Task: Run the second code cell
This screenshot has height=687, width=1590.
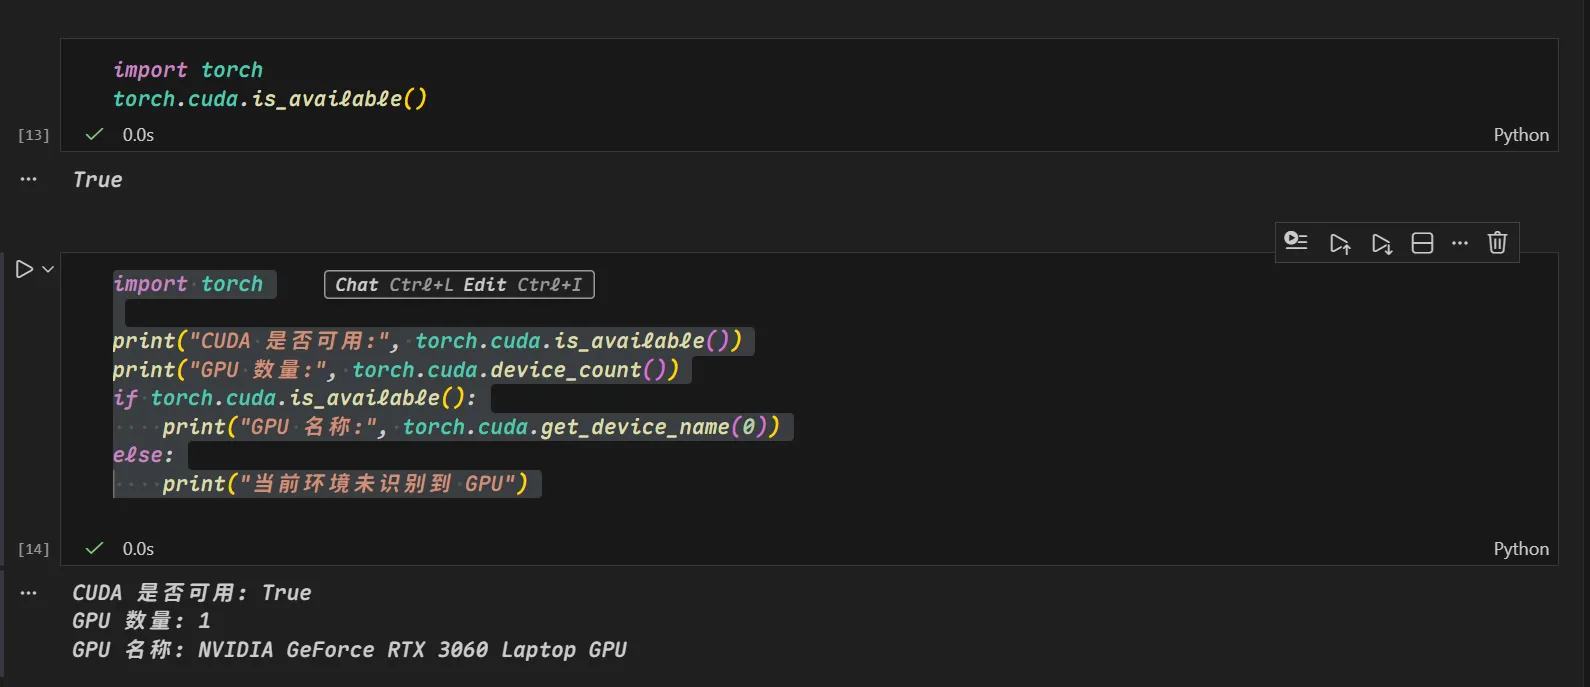Action: pyautogui.click(x=24, y=269)
